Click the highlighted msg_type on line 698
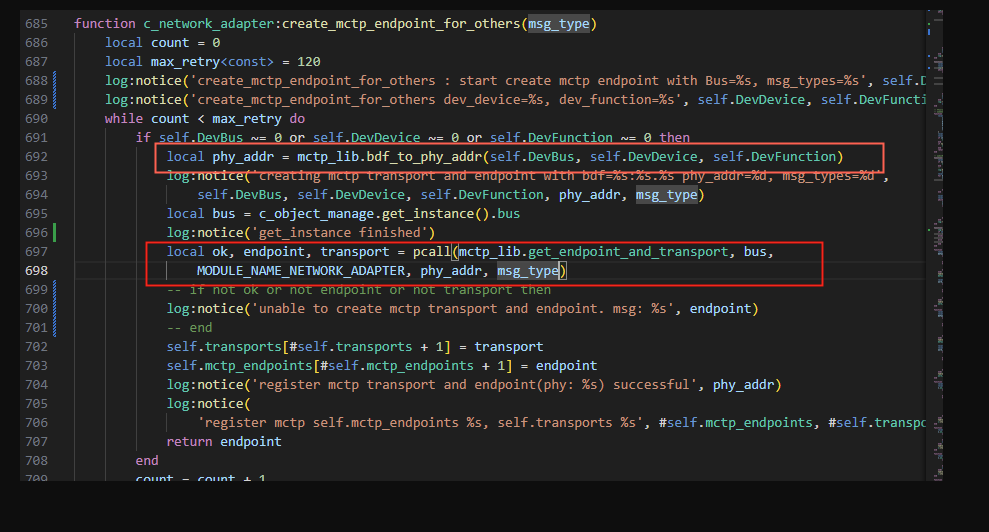The width and height of the screenshot is (989, 532). pyautogui.click(x=530, y=271)
